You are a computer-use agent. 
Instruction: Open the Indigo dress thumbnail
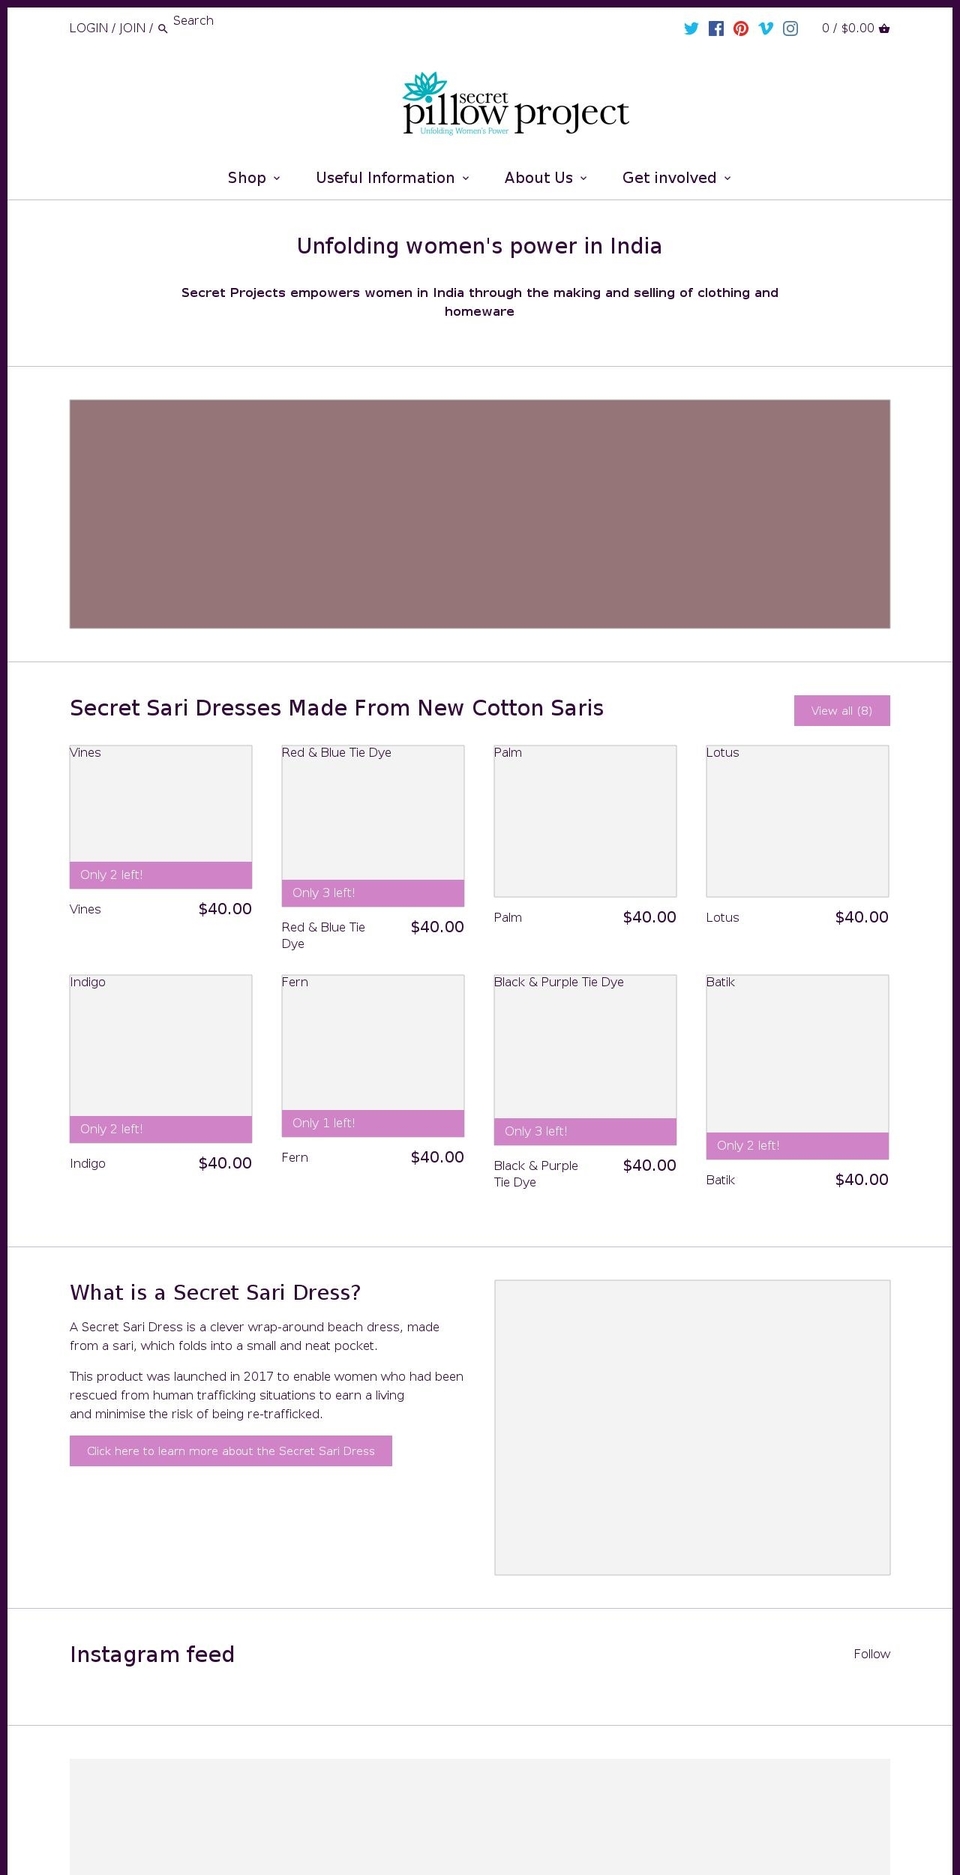pos(161,1058)
